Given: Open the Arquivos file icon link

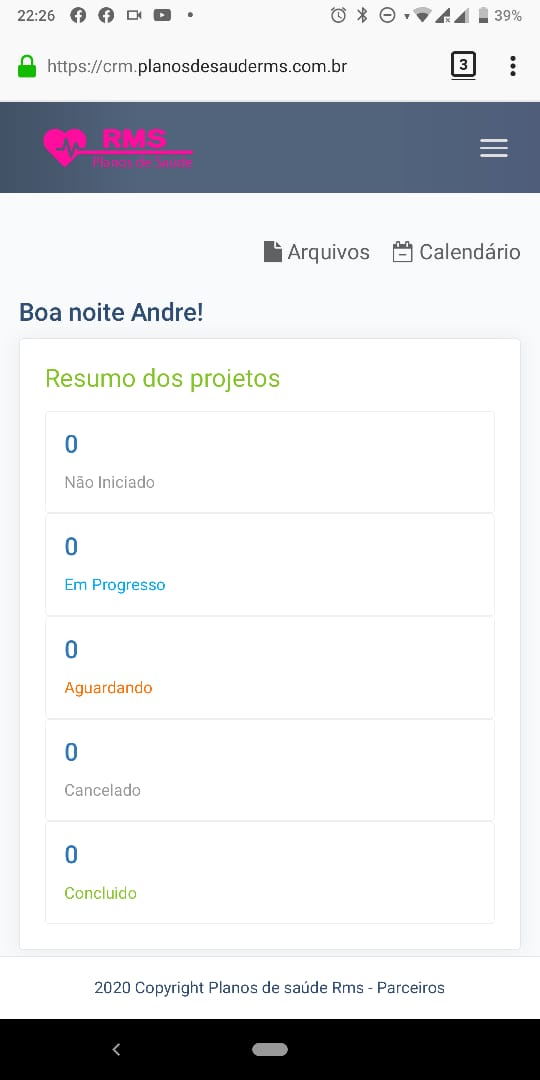Looking at the screenshot, I should click(273, 252).
